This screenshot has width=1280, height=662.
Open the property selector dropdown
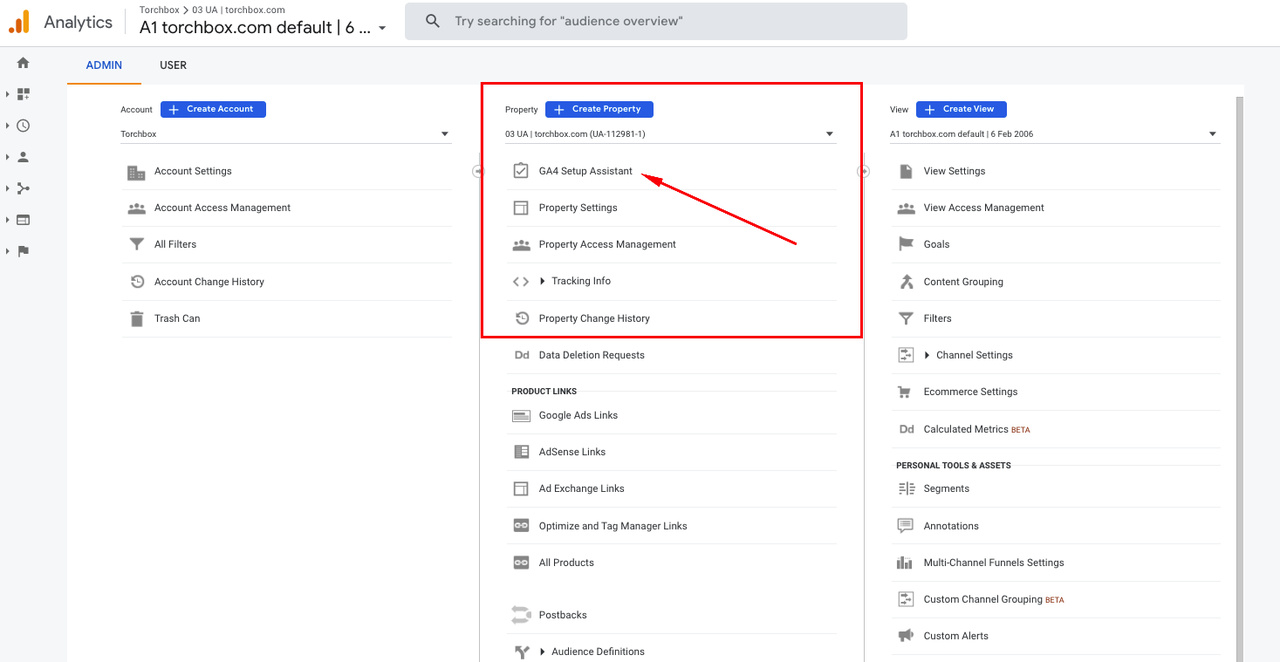pyautogui.click(x=669, y=134)
